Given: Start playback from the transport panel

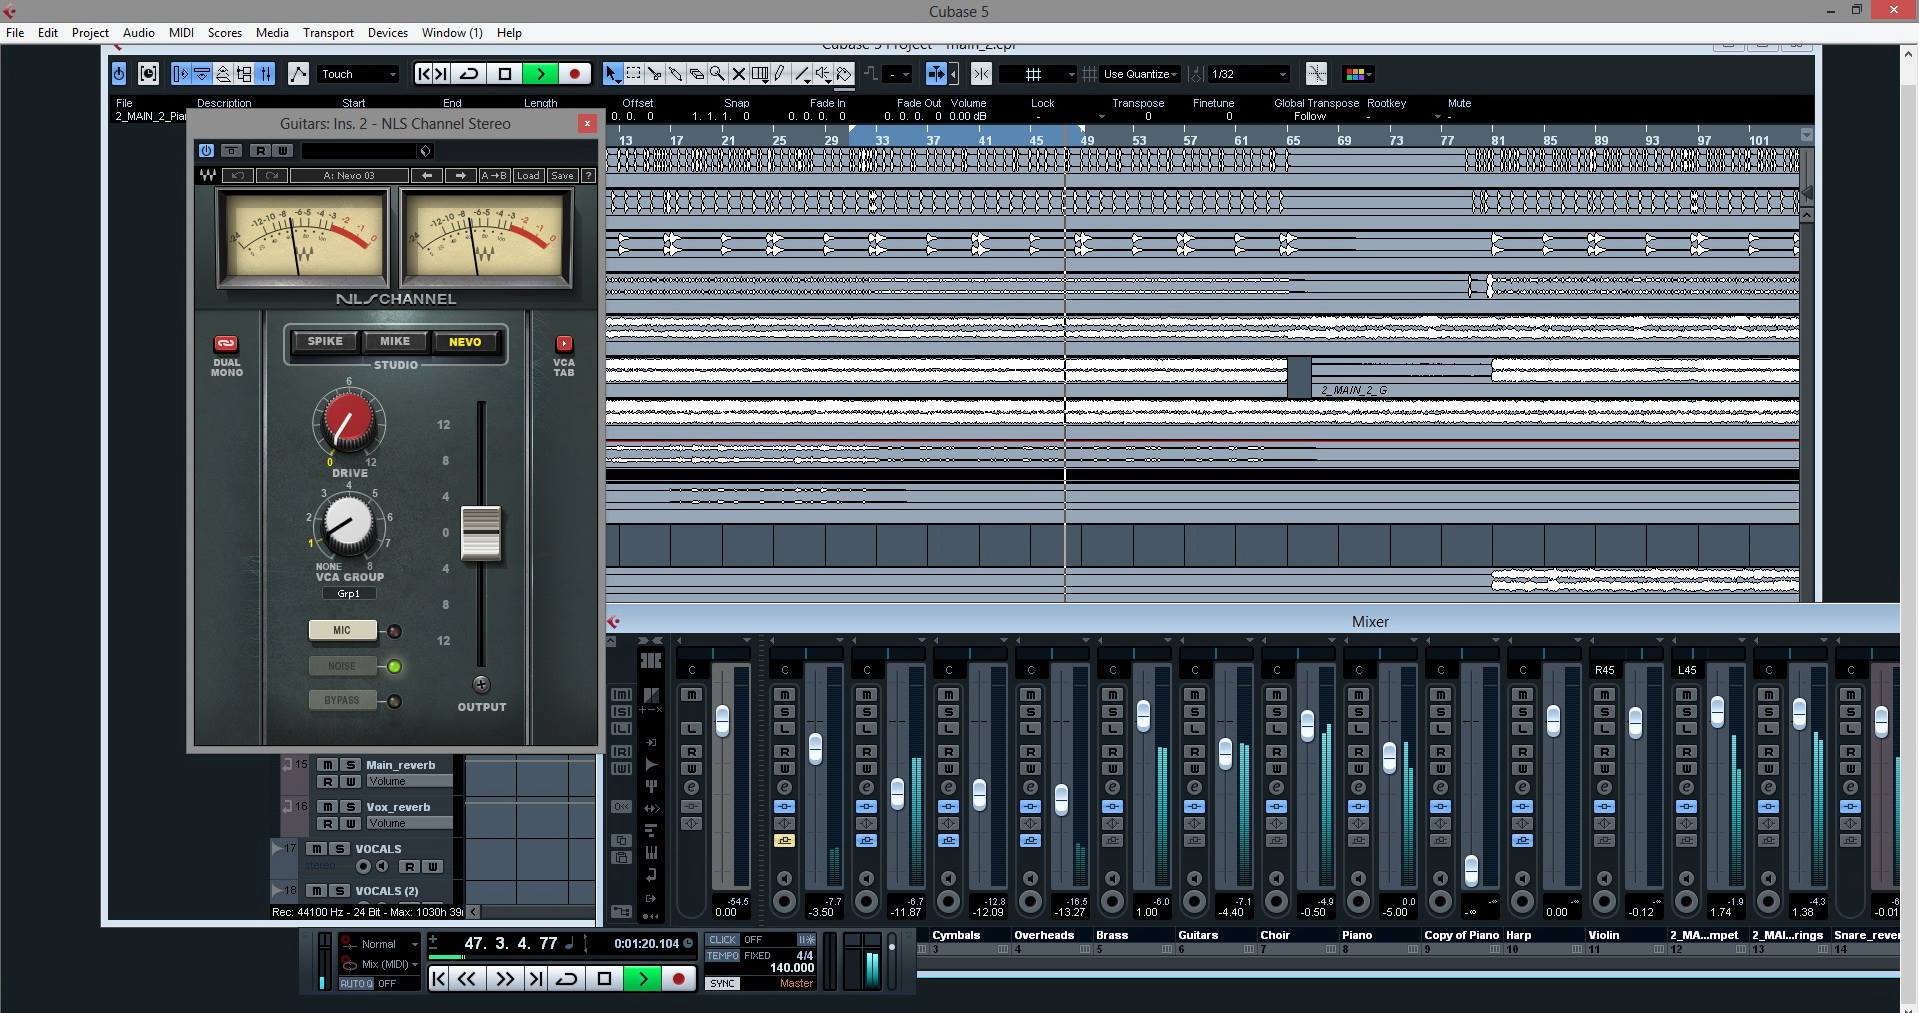Looking at the screenshot, I should (x=642, y=979).
